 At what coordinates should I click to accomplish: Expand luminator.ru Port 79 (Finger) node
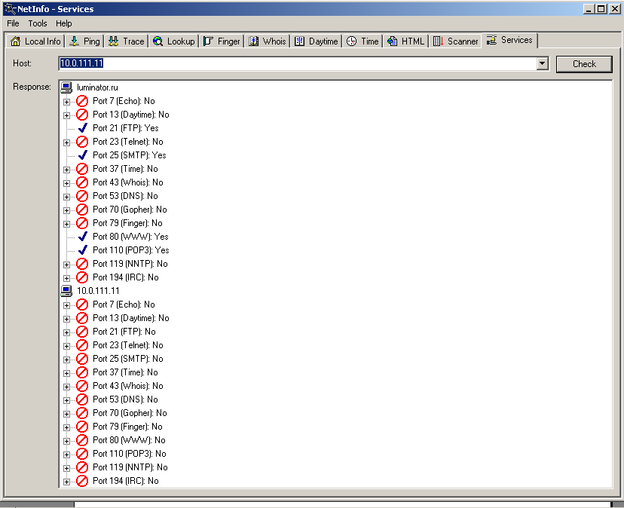pos(66,224)
